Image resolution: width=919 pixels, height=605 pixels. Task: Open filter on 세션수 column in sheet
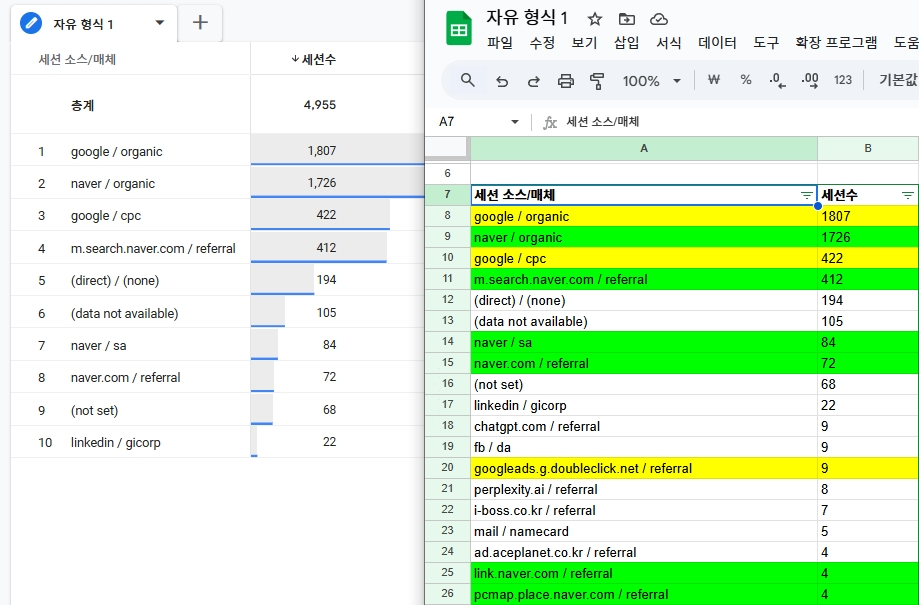pyautogui.click(x=908, y=195)
